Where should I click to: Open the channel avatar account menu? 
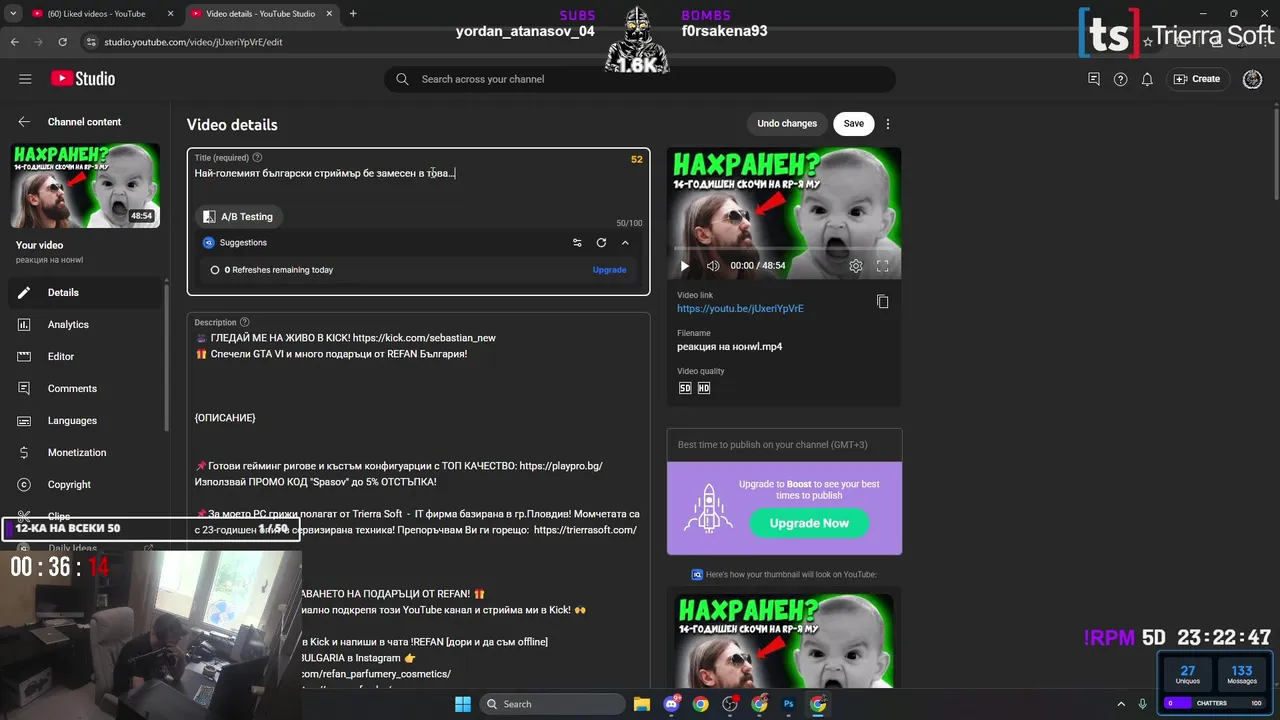pyautogui.click(x=1252, y=79)
